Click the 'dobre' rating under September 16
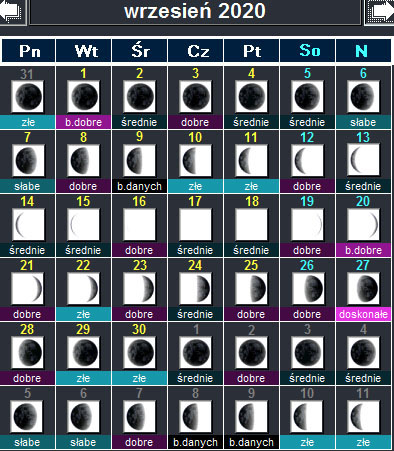This screenshot has width=394, height=451. click(x=139, y=250)
